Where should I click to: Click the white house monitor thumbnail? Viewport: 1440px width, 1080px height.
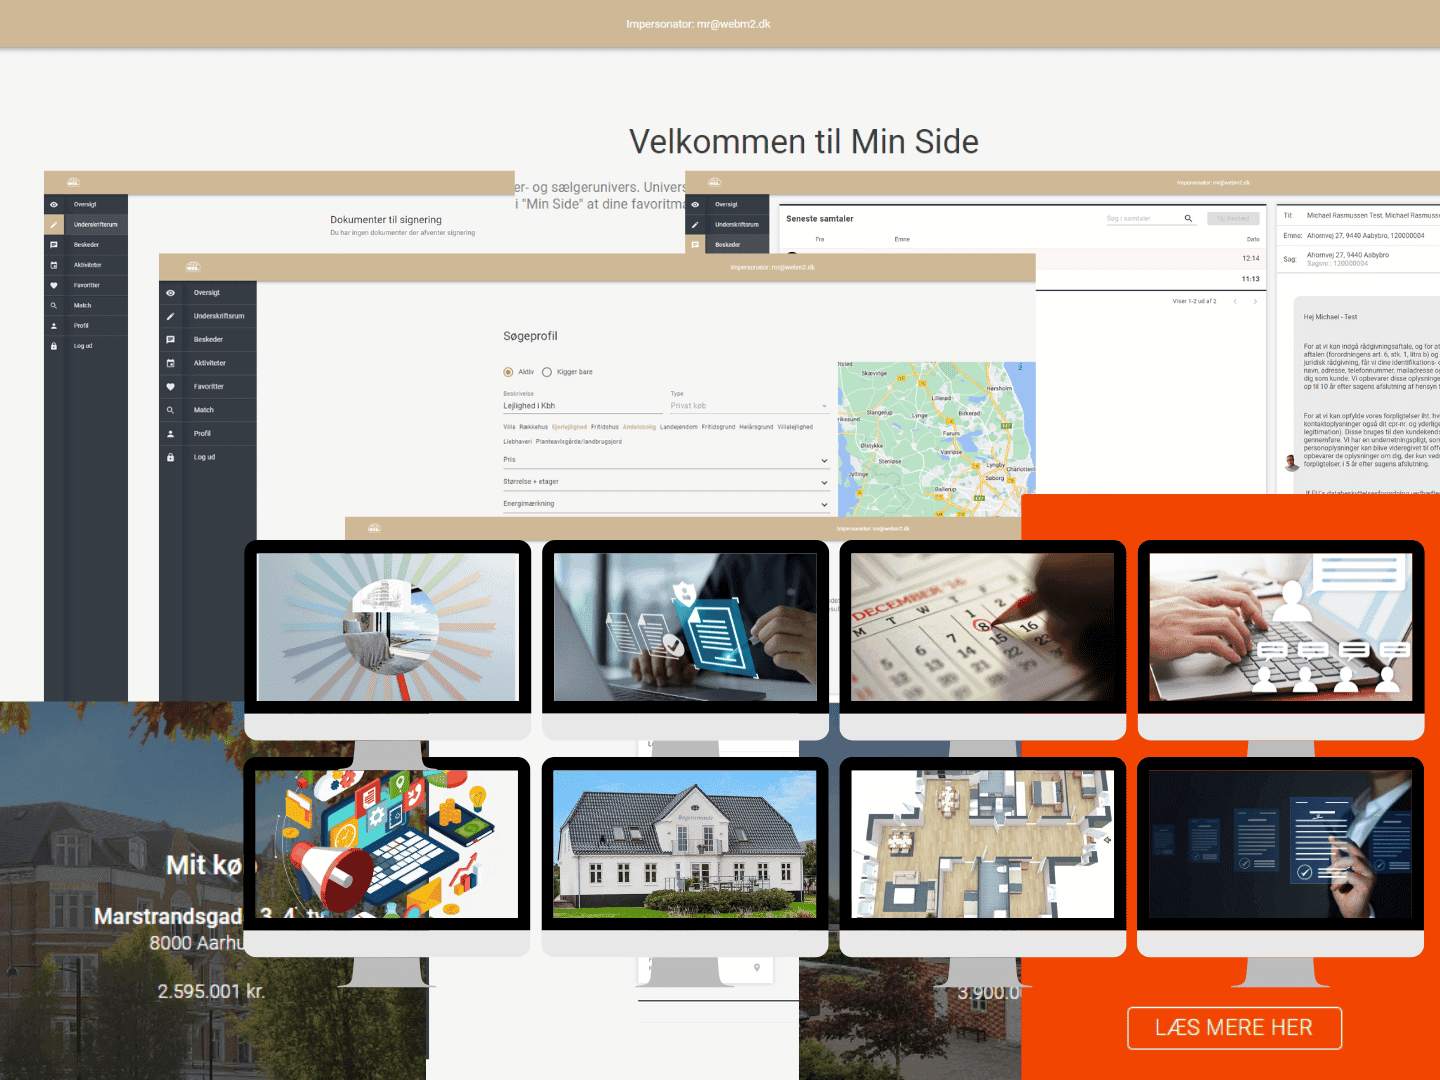[685, 844]
